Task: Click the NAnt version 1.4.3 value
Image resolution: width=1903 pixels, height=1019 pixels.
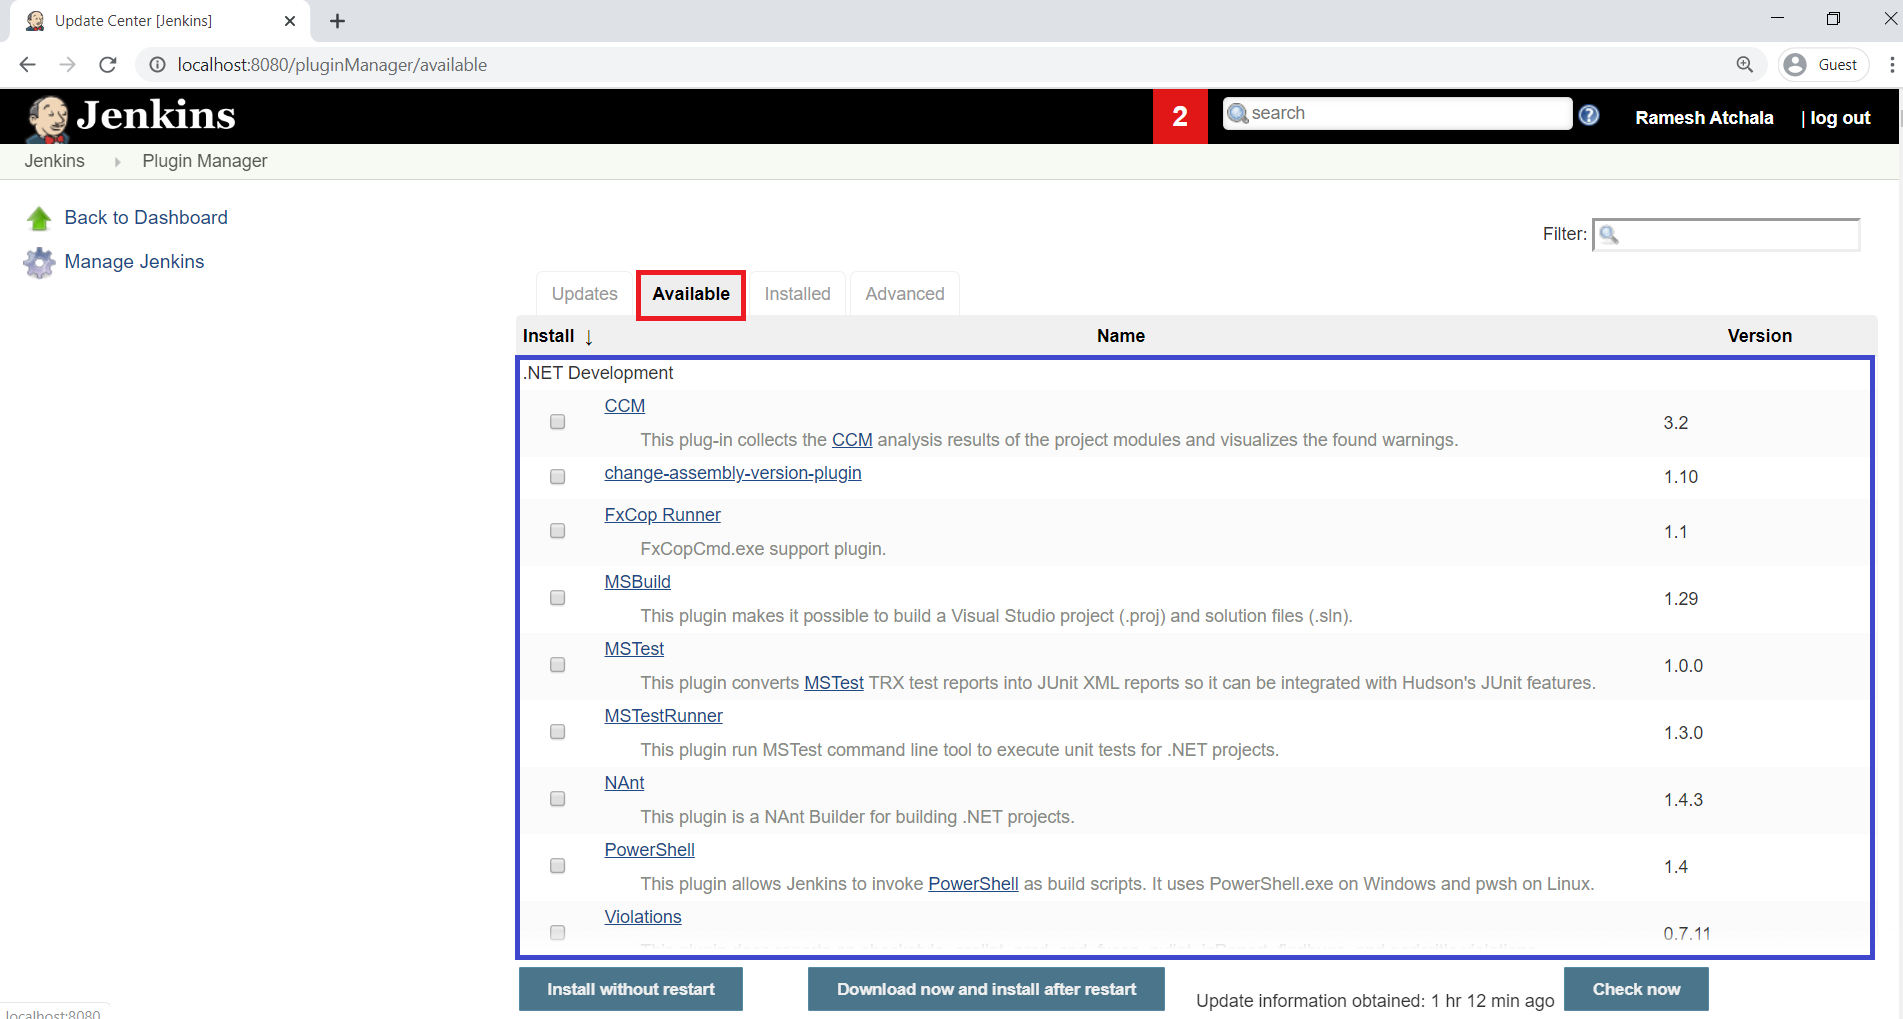Action: click(x=1683, y=800)
